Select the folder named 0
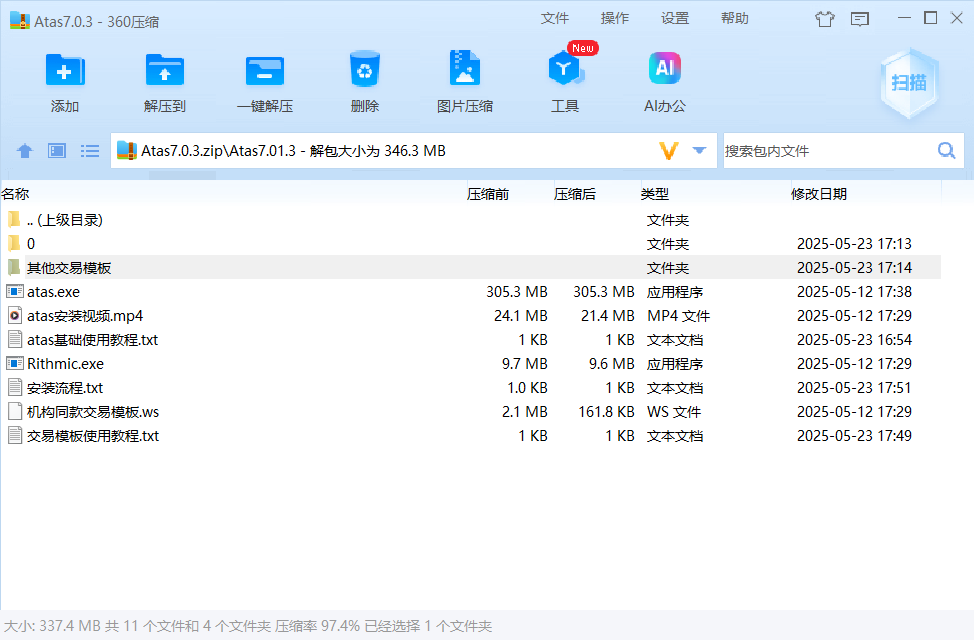974x640 pixels. click(x=31, y=244)
